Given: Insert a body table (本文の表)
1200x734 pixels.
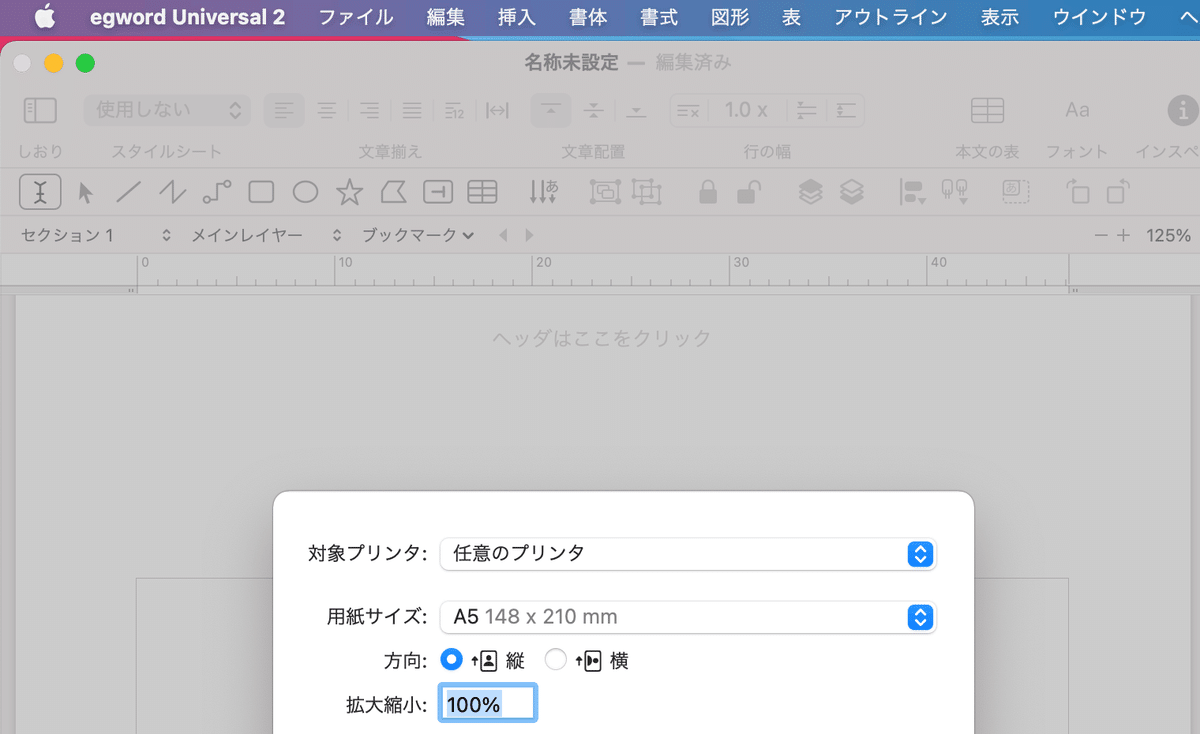Looking at the screenshot, I should 987,110.
